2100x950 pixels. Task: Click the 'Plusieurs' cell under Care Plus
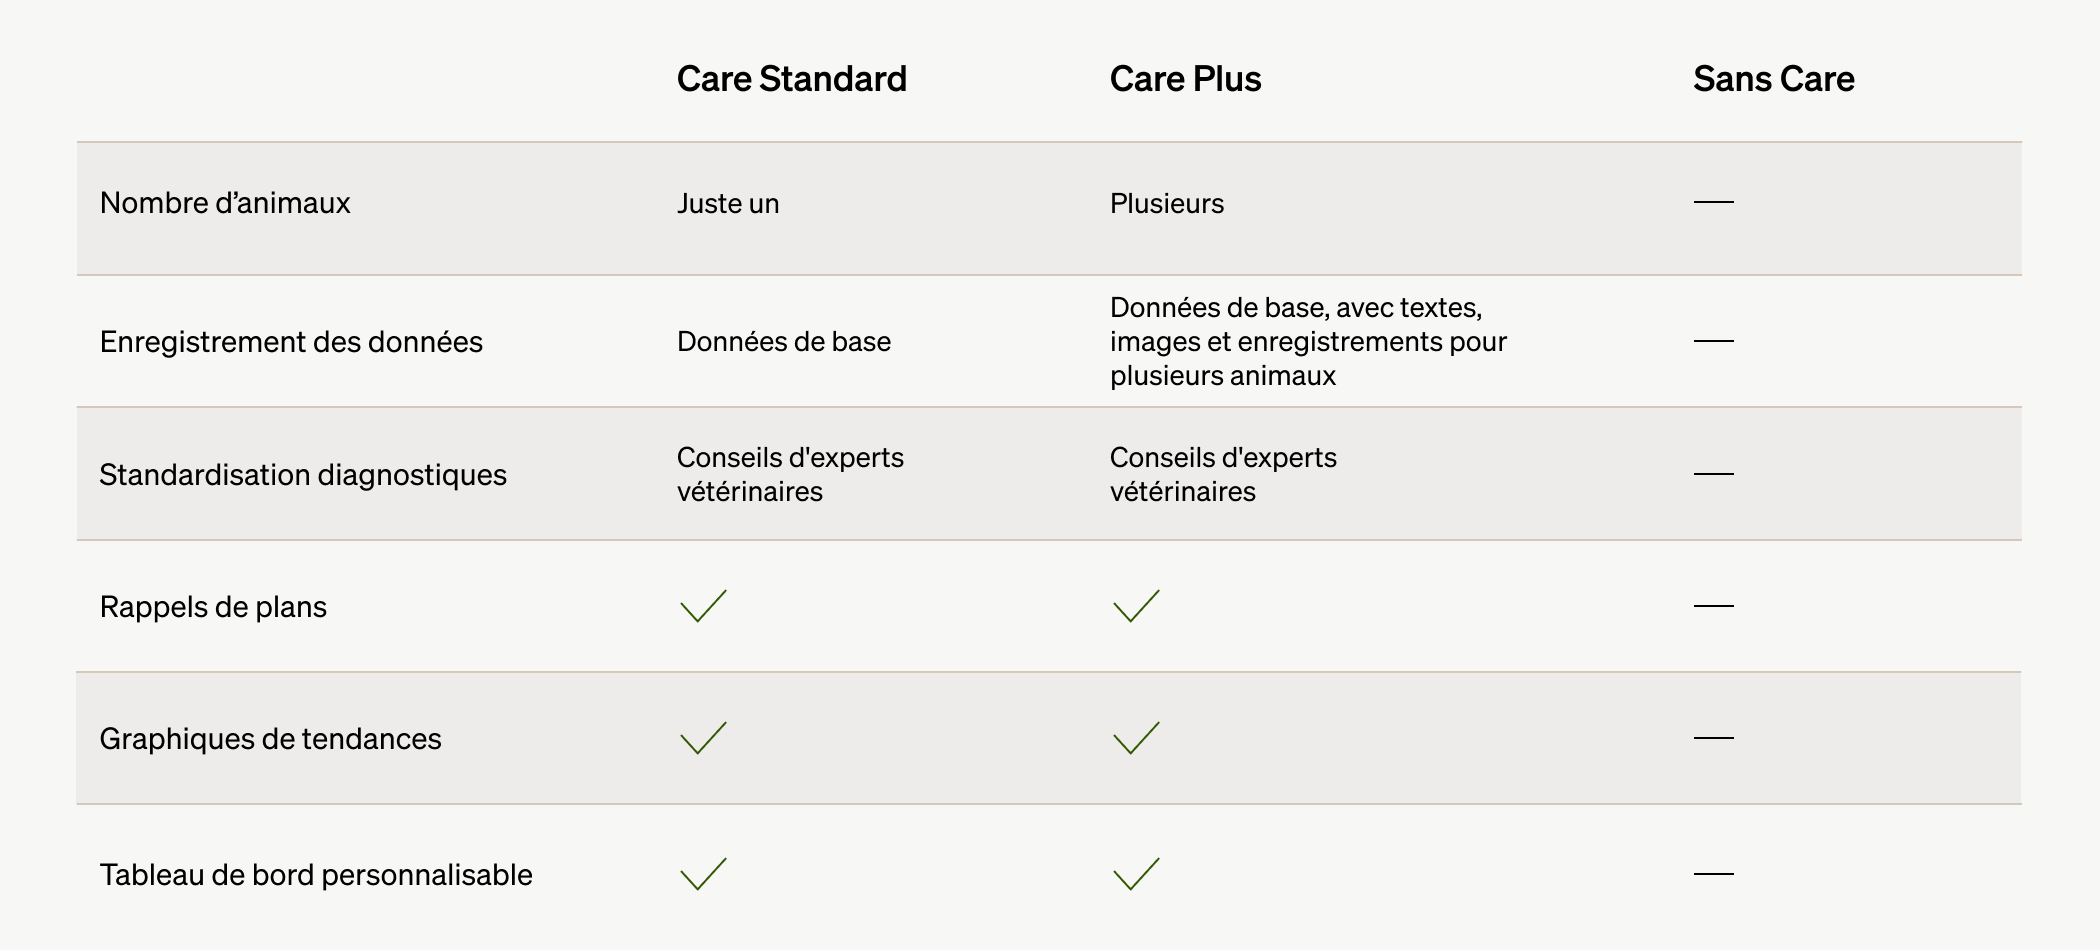tap(1166, 204)
